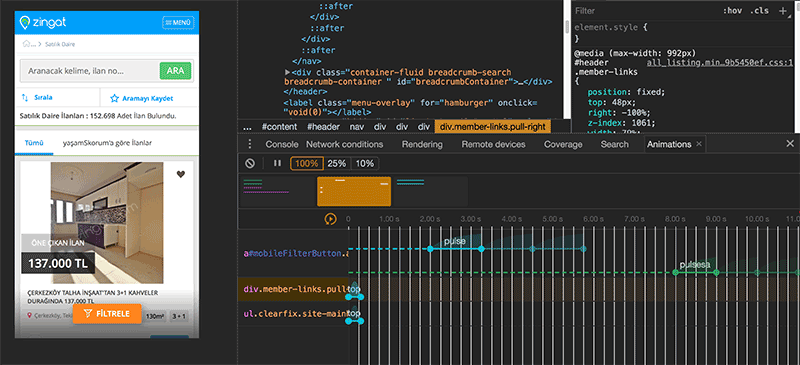Open the MENÜ hamburger on the page
Image resolution: width=800 pixels, height=365 pixels.
178,22
